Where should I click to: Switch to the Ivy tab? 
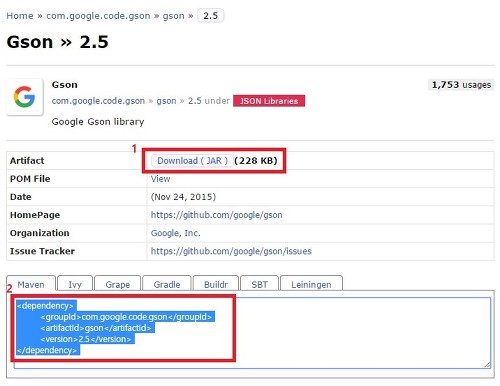pyautogui.click(x=75, y=284)
